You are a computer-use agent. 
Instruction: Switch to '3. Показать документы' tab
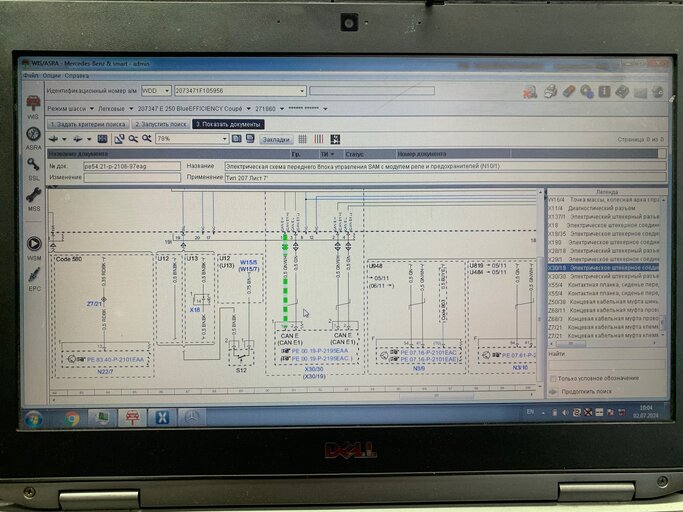tap(228, 124)
